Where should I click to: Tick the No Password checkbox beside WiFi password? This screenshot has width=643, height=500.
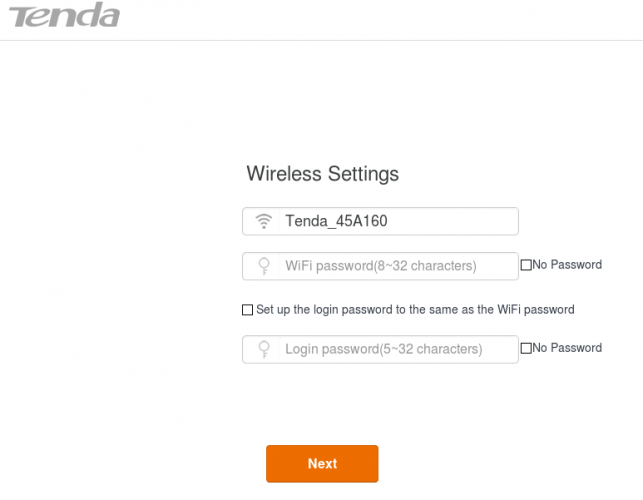pyautogui.click(x=526, y=266)
